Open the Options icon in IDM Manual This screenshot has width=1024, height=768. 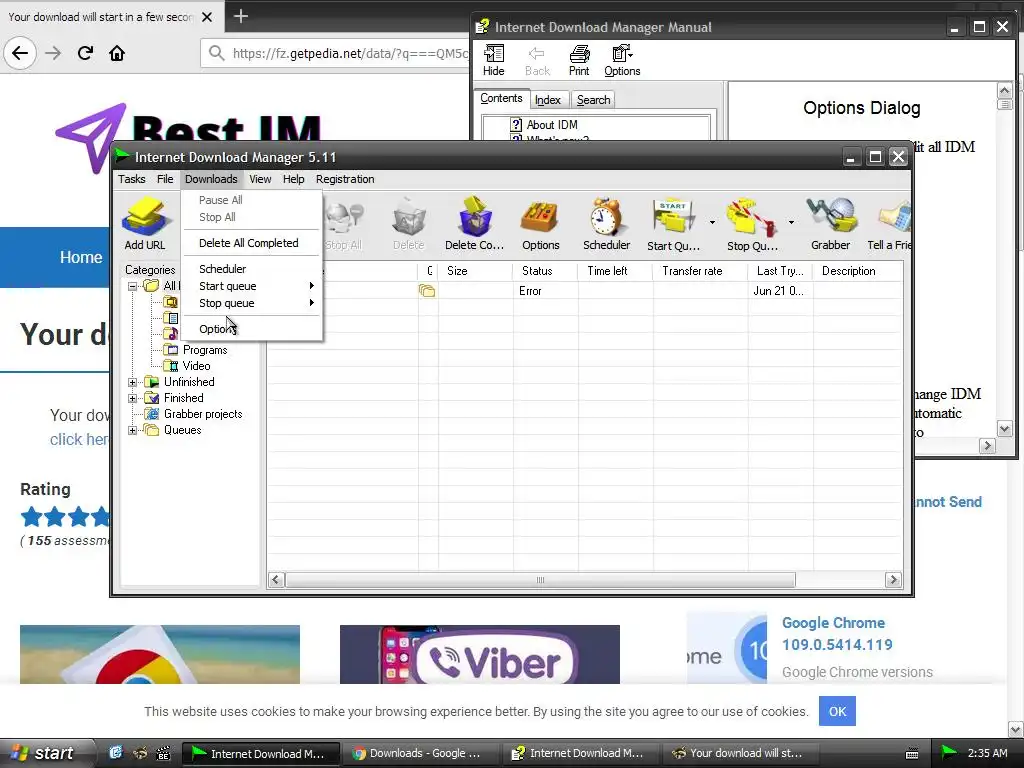pos(622,60)
